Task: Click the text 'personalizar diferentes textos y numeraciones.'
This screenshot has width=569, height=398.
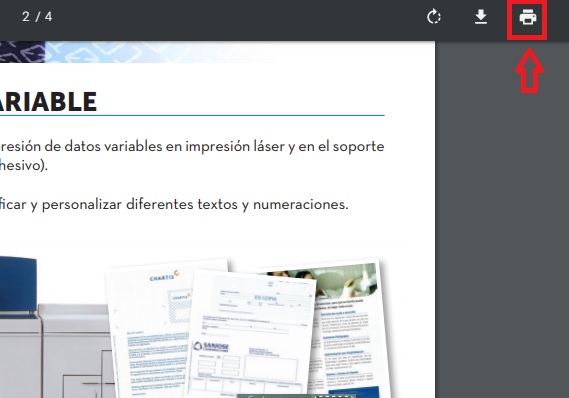Action: 195,204
